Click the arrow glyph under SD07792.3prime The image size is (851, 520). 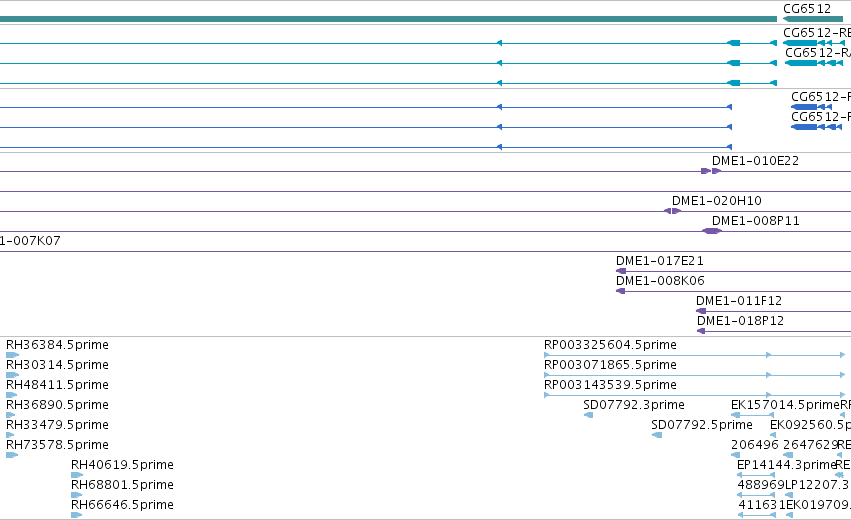point(588,415)
